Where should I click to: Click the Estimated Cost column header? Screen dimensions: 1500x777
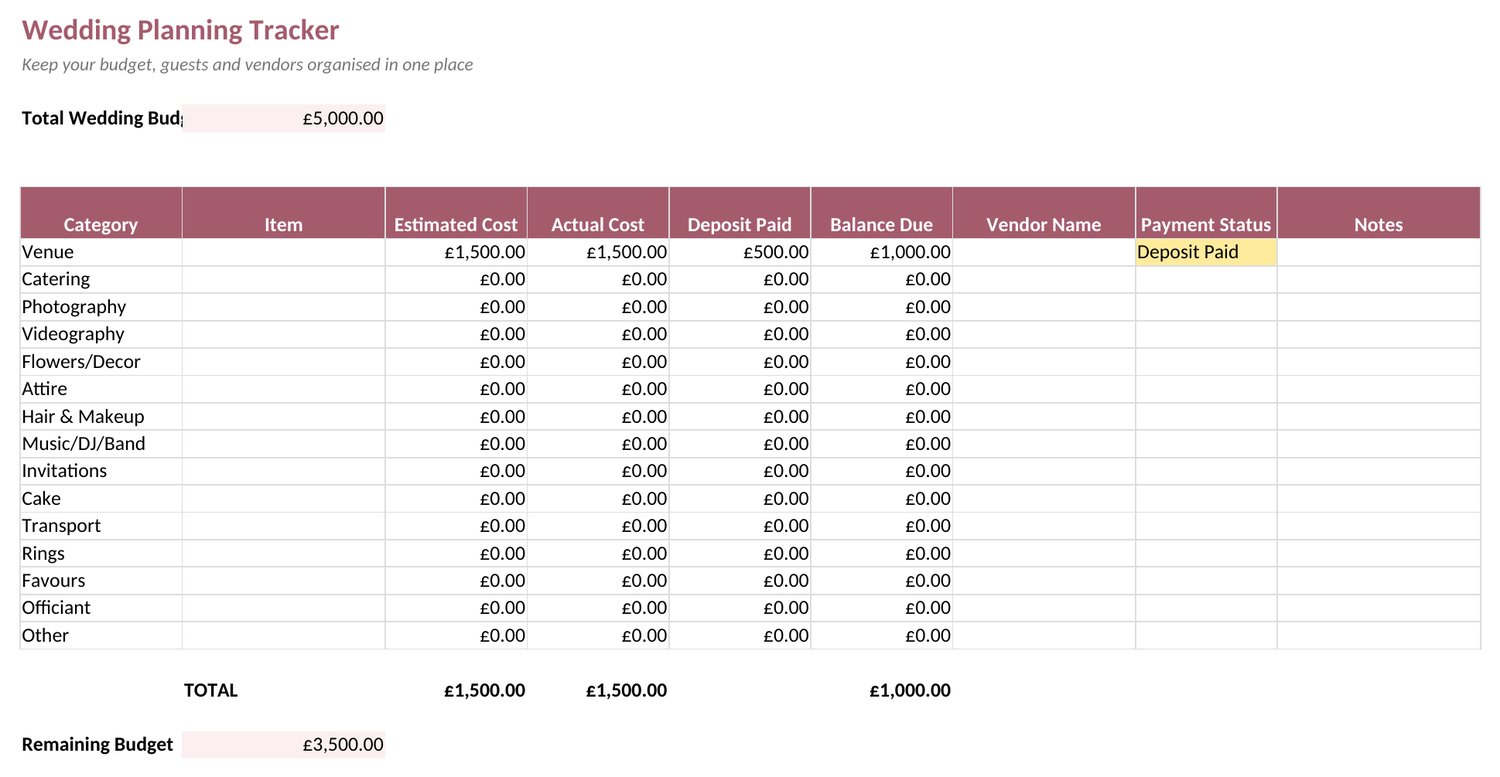pos(456,212)
